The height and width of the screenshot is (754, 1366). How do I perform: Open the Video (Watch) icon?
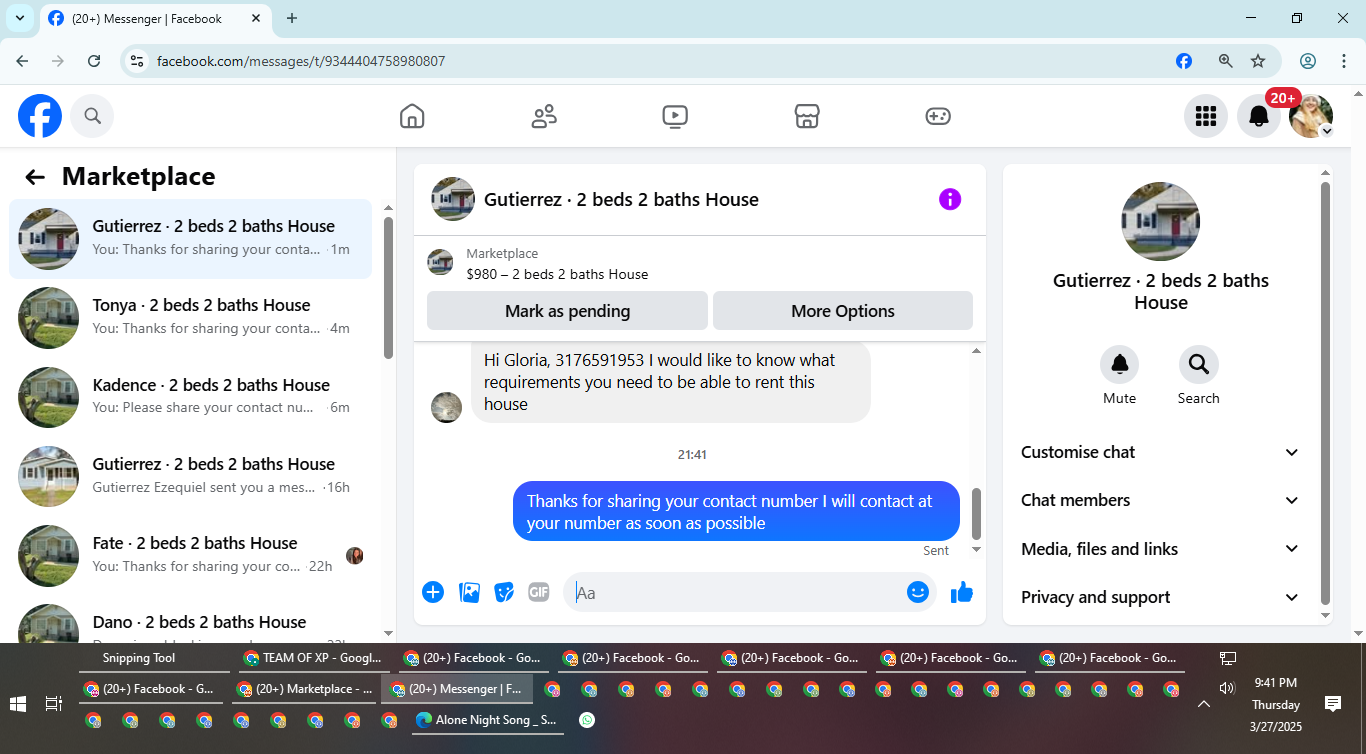pyautogui.click(x=675, y=117)
